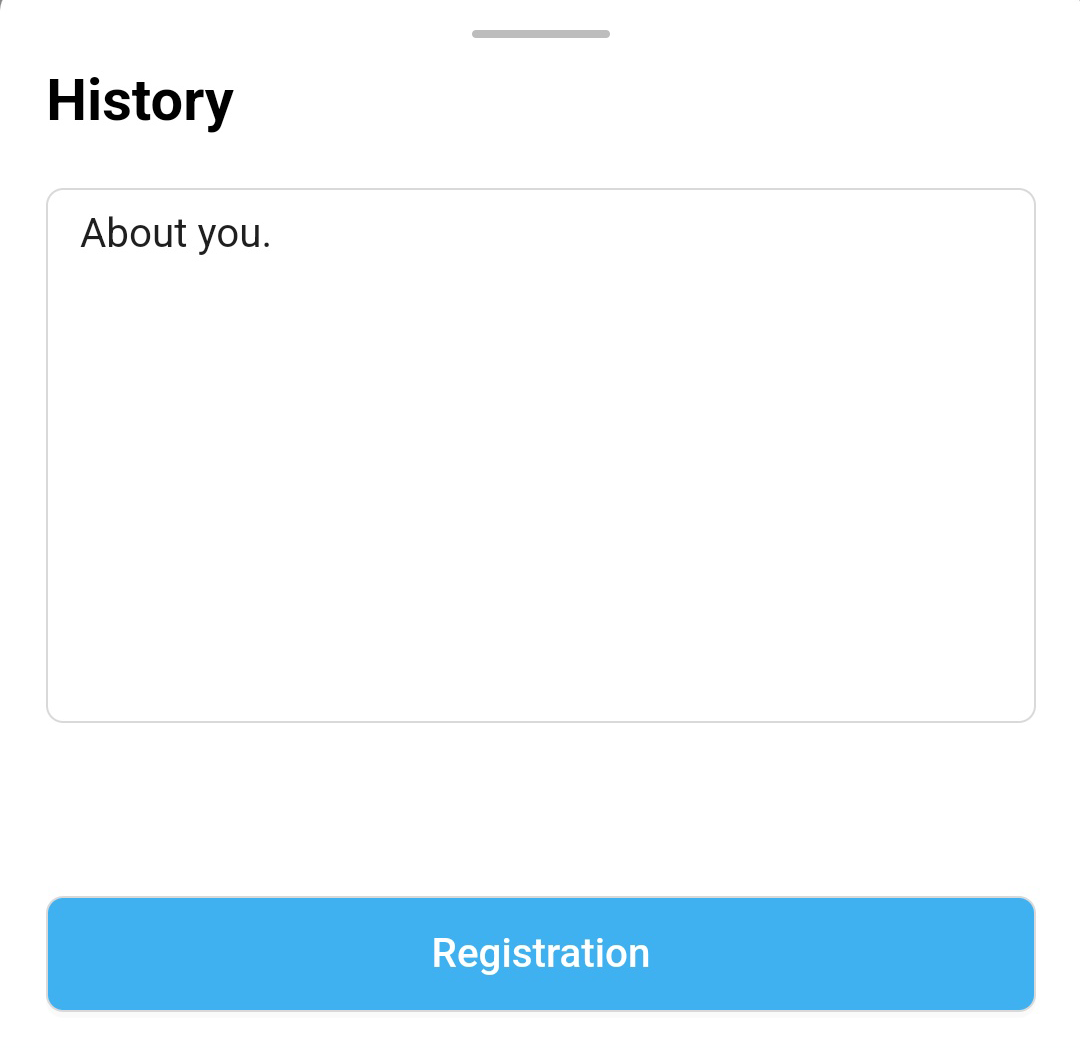This screenshot has width=1080, height=1050.
Task: Tap the white Registration label
Action: 540,953
